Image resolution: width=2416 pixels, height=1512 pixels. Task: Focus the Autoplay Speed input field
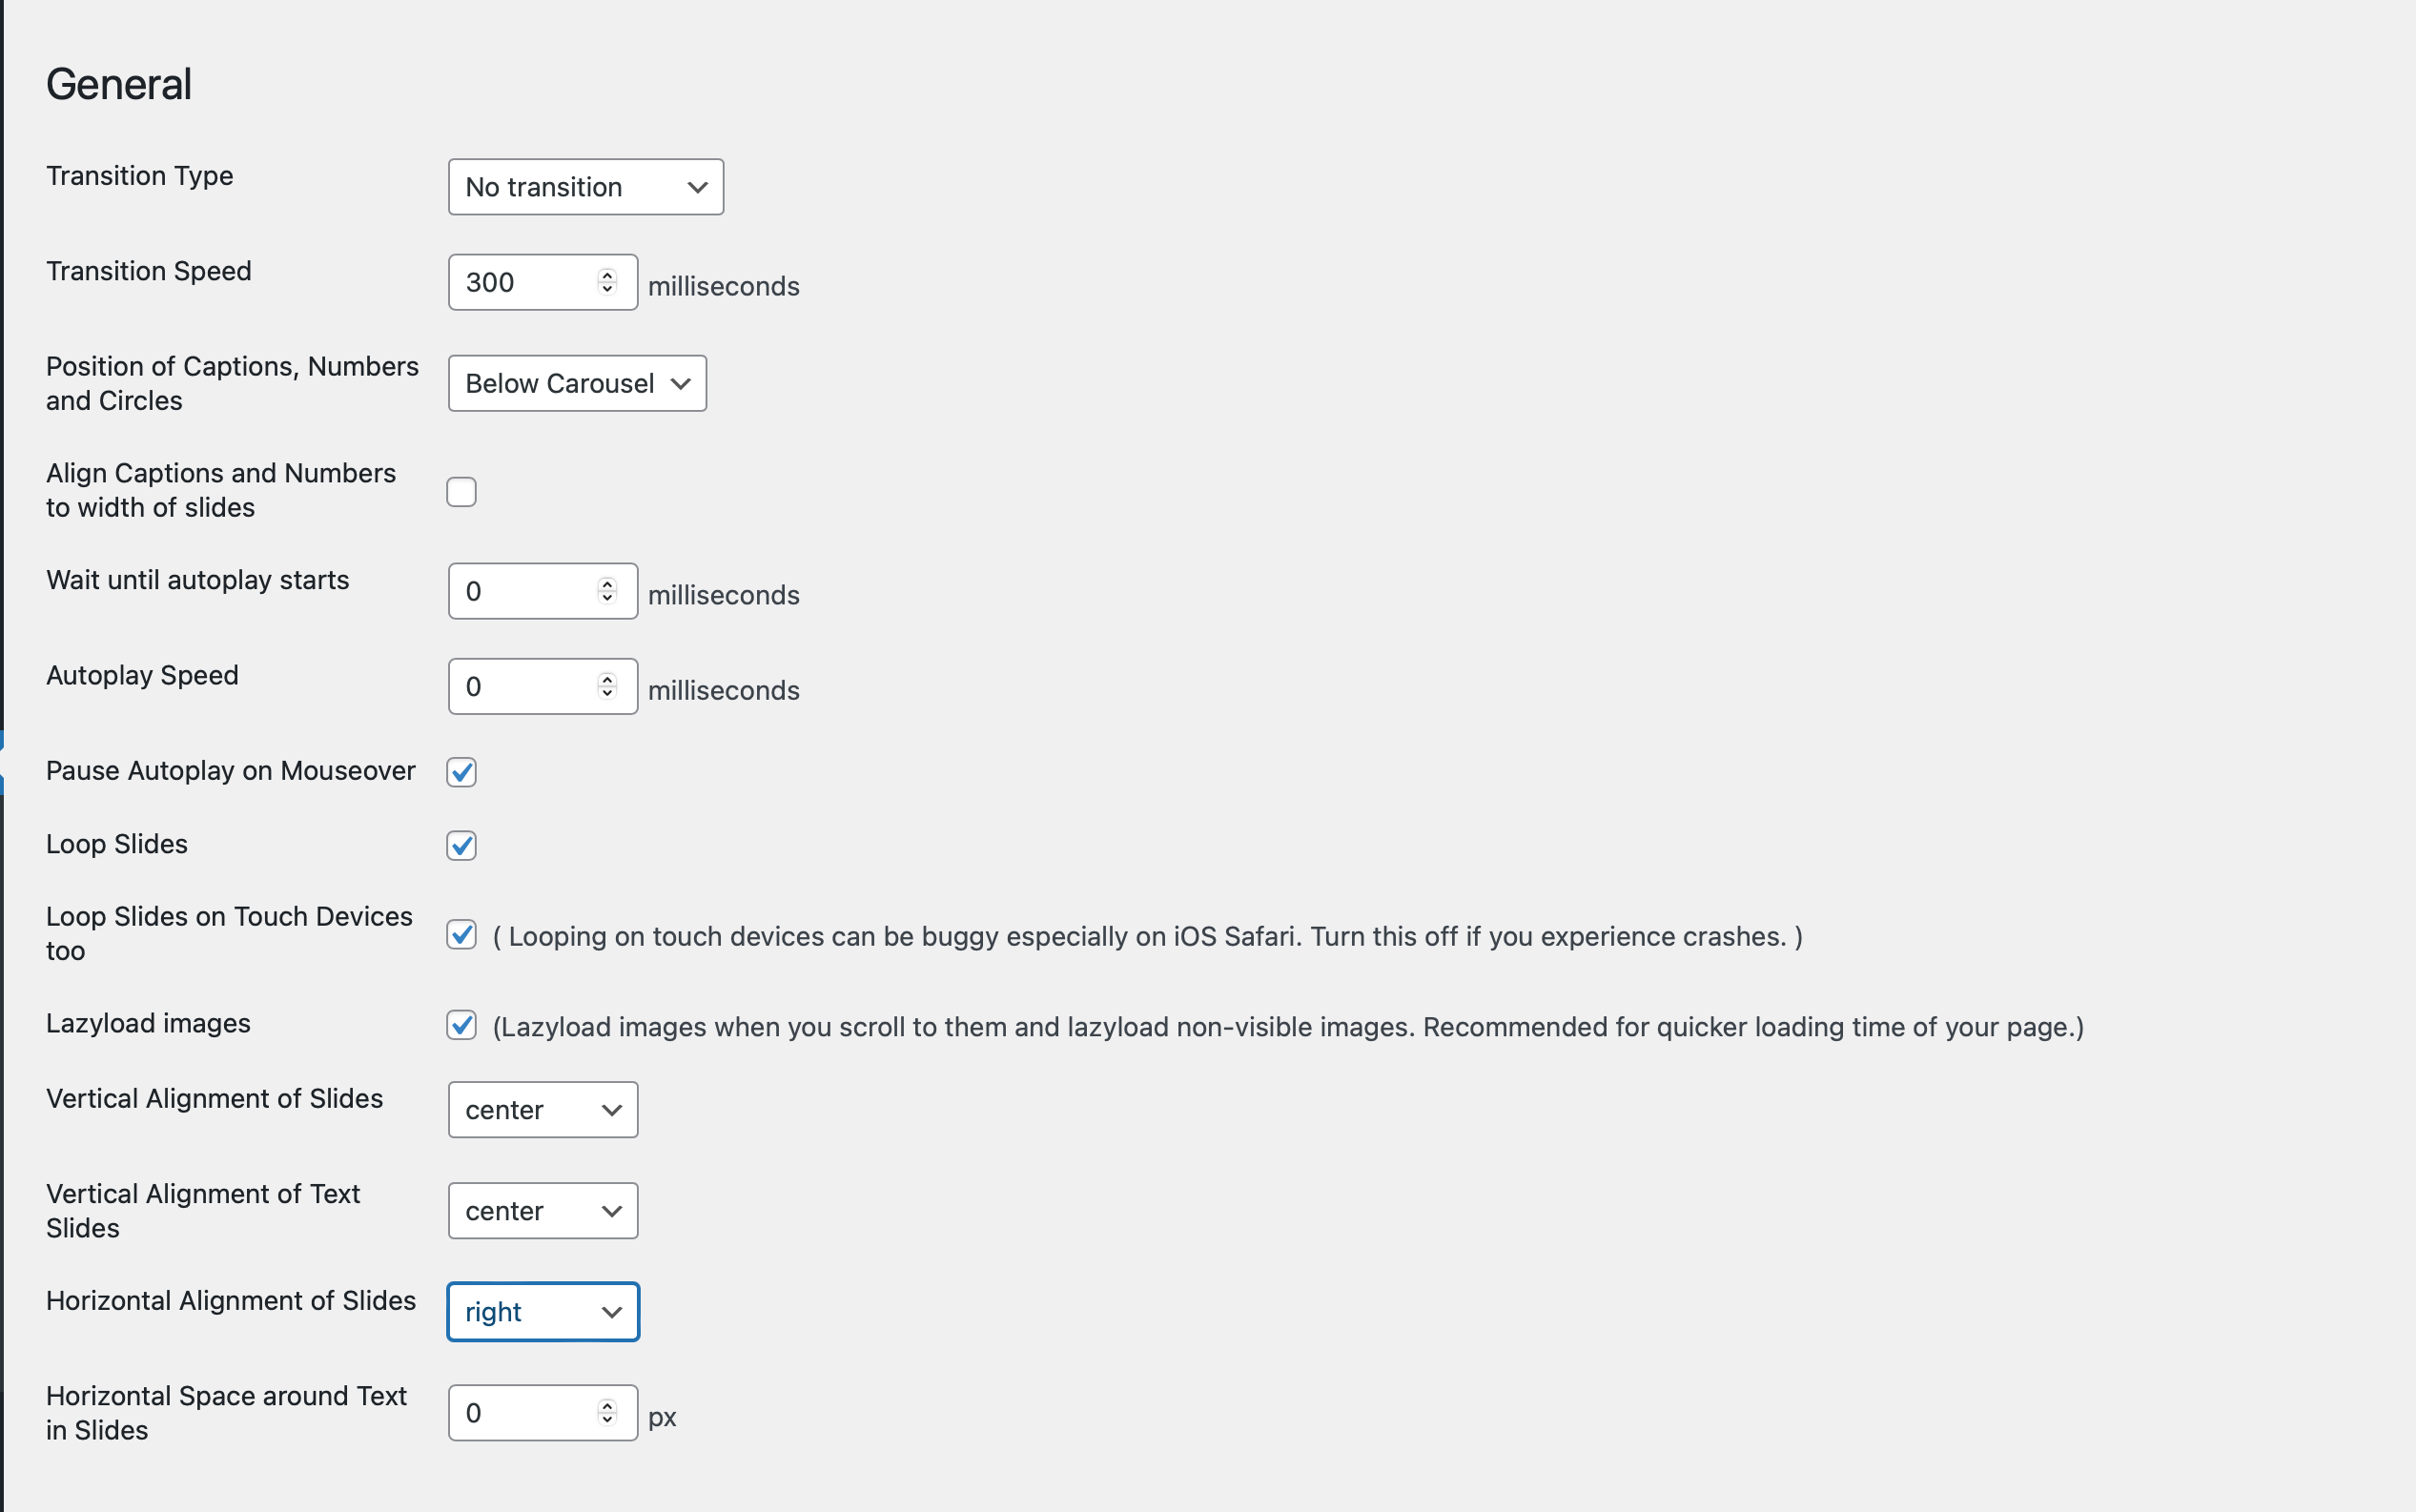pyautogui.click(x=525, y=687)
